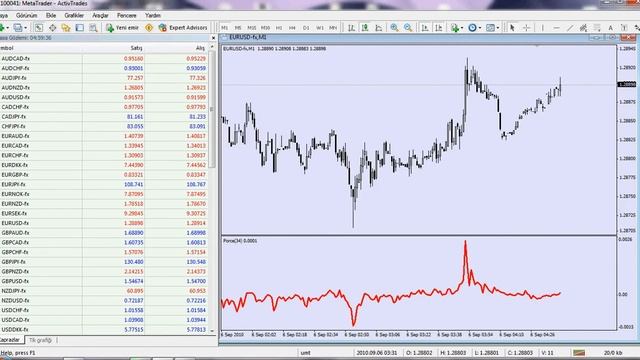Open the Grafikler menu

[74, 15]
